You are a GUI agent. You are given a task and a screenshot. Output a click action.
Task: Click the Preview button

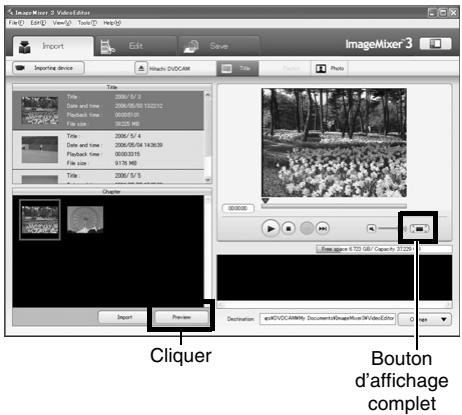click(x=182, y=317)
